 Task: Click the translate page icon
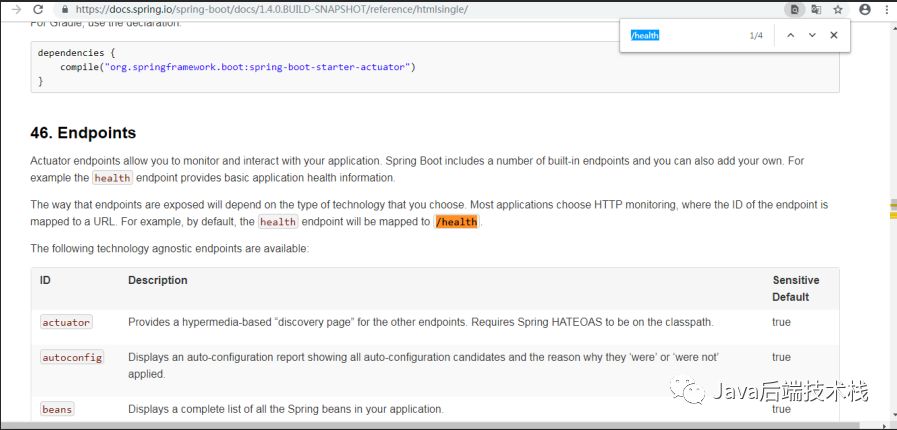tap(816, 10)
